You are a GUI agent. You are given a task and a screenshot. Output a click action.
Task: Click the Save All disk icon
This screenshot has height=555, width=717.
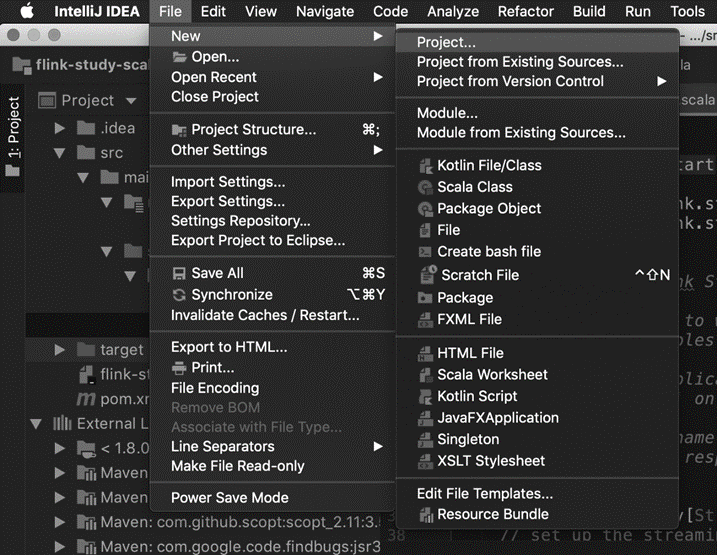[x=179, y=273]
